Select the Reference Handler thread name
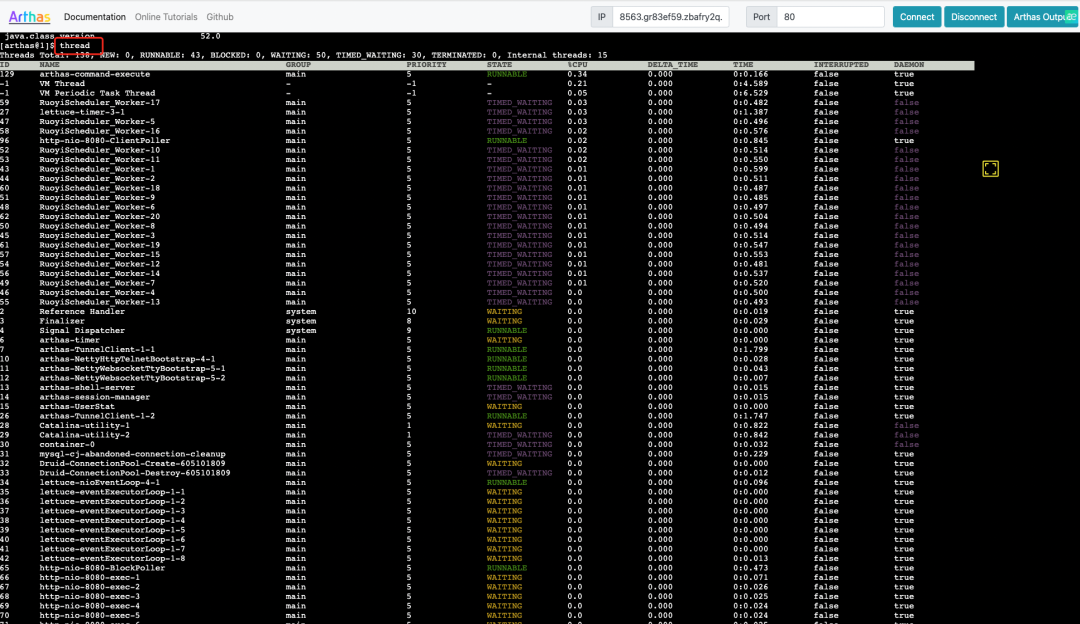The image size is (1080, 624). pos(82,312)
